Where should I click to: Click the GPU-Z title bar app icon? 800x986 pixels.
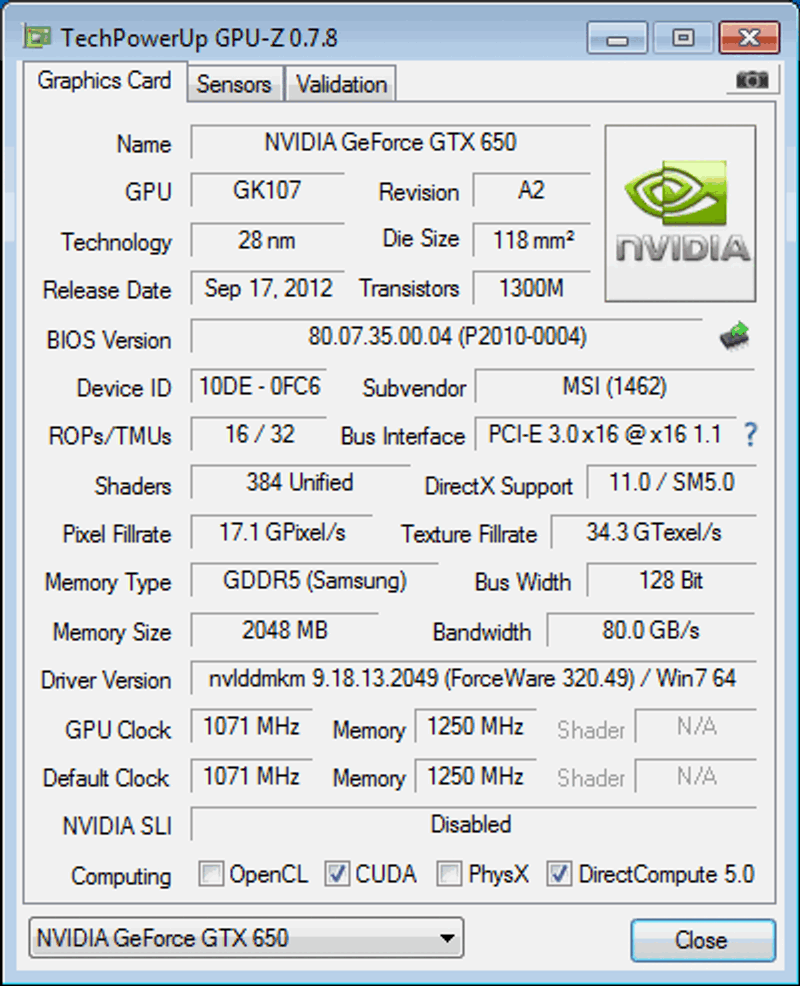coord(37,37)
